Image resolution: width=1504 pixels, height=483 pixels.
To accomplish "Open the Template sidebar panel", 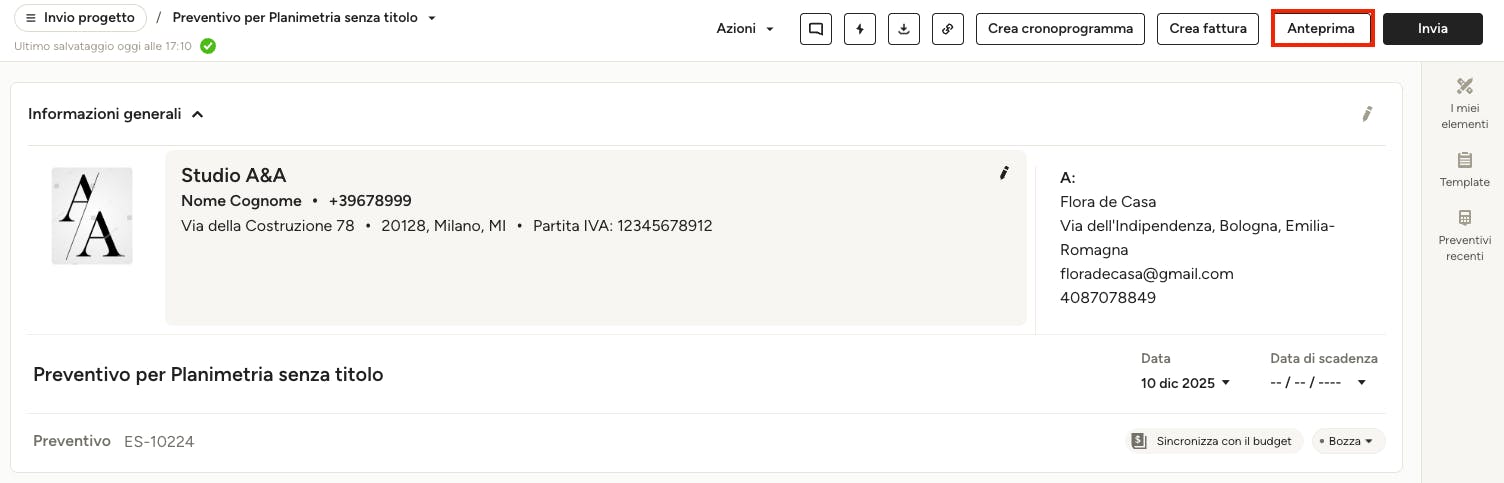I will 1465,169.
